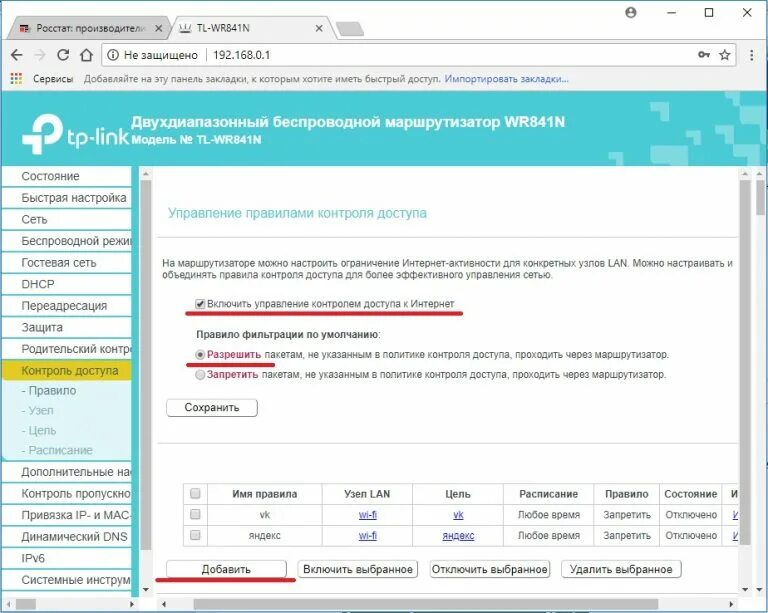Click the content horizontal scrollbar right arrow
768x613 pixels.
pyautogui.click(x=731, y=605)
